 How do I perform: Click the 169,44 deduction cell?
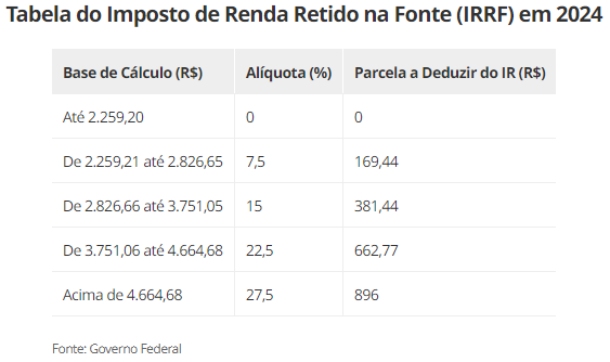449,161
